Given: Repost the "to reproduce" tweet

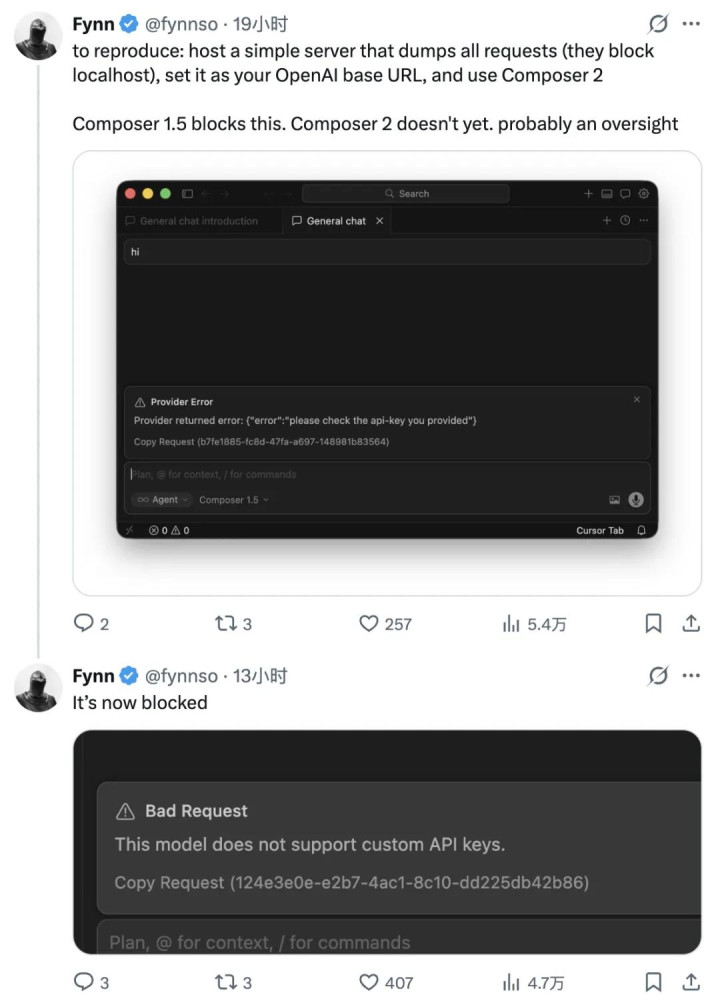Looking at the screenshot, I should (x=226, y=624).
